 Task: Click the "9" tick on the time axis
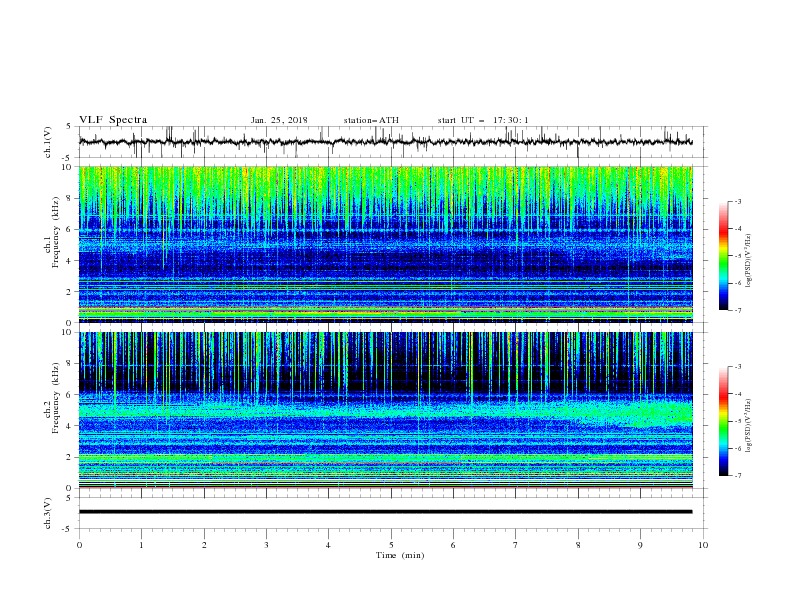point(640,545)
